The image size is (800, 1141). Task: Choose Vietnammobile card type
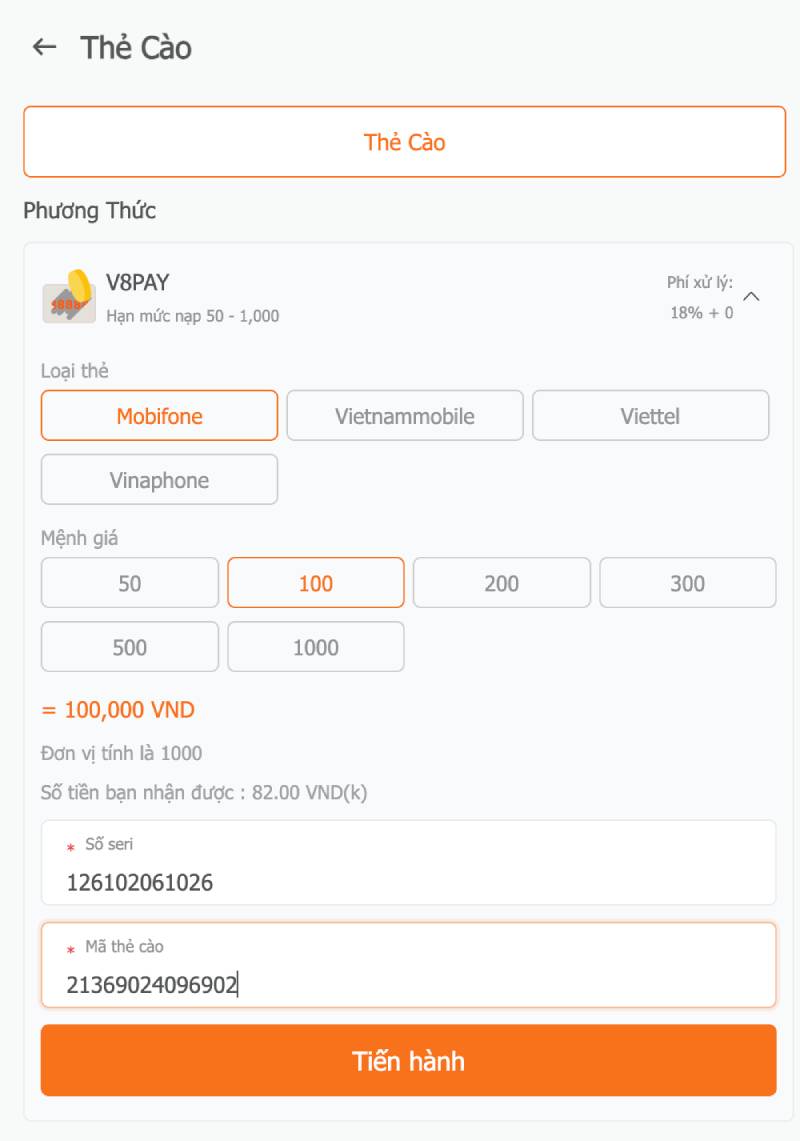pyautogui.click(x=404, y=416)
